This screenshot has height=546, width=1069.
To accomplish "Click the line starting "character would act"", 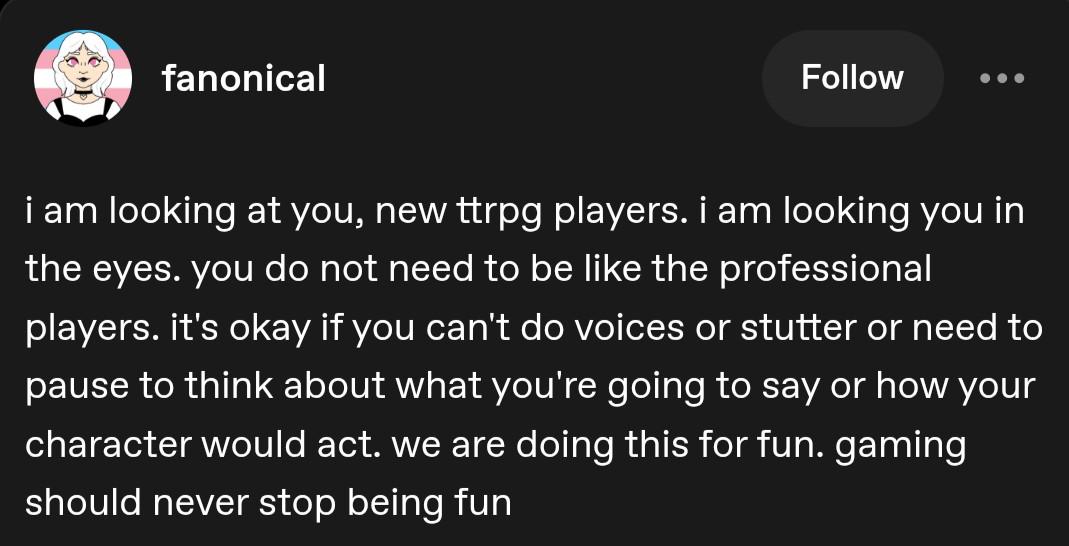I will (x=495, y=443).
